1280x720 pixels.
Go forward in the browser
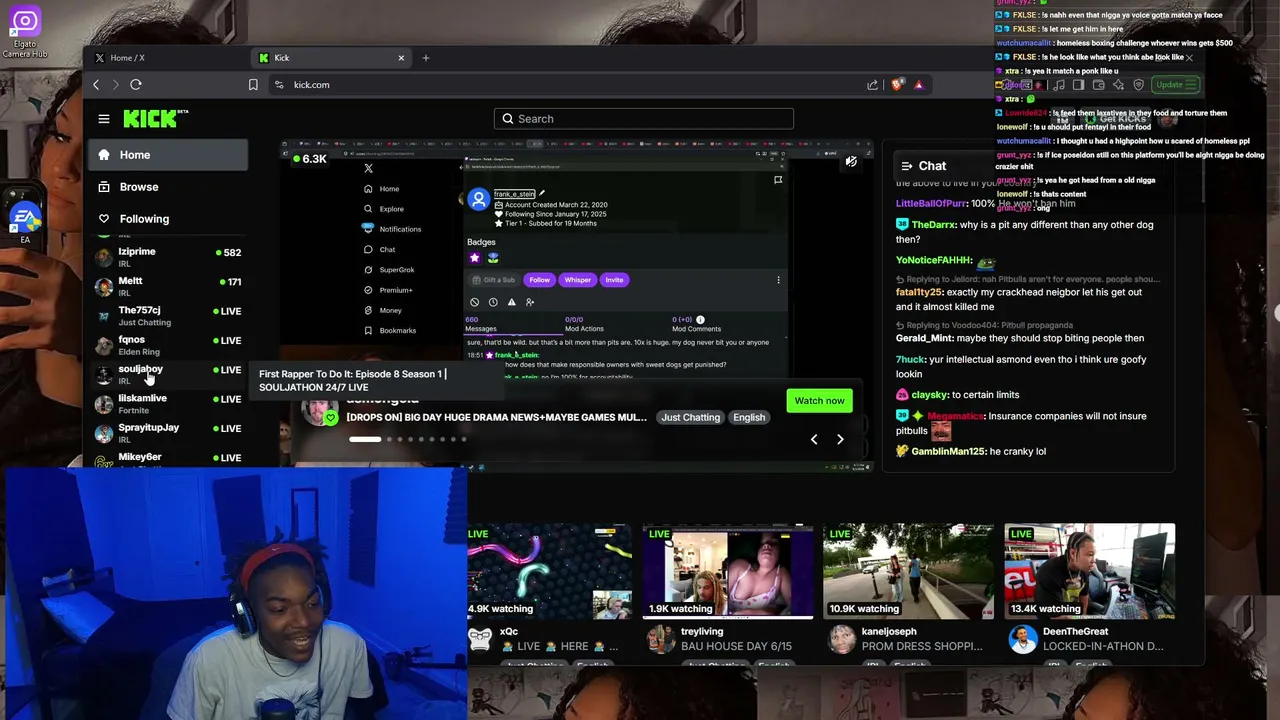pyautogui.click(x=115, y=85)
